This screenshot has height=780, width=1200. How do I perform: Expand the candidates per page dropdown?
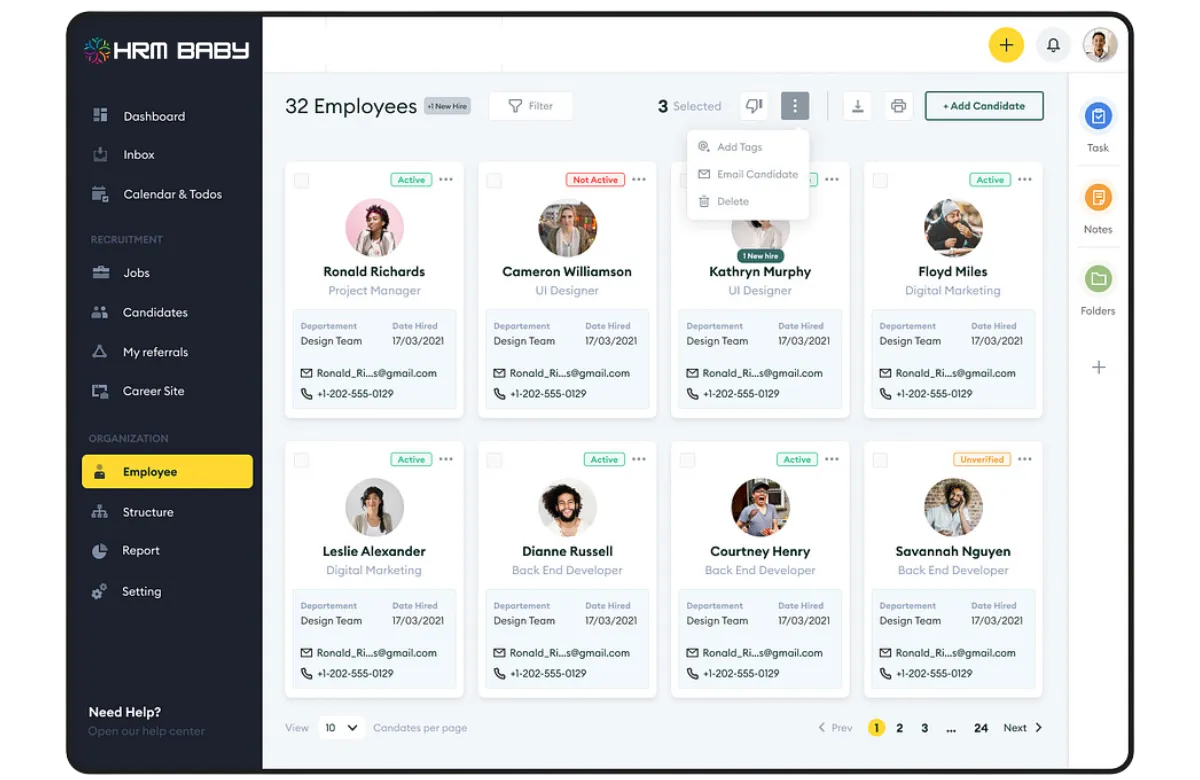click(340, 728)
